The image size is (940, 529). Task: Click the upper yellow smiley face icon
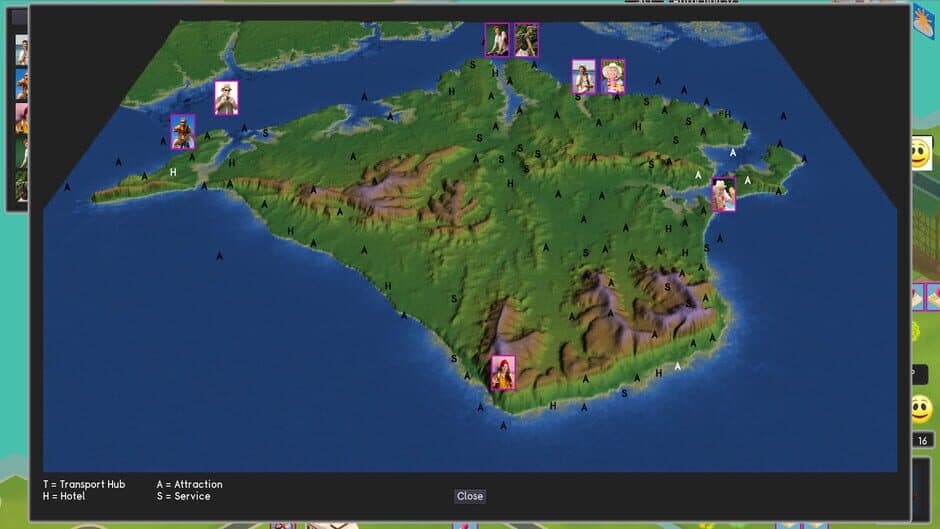(921, 153)
